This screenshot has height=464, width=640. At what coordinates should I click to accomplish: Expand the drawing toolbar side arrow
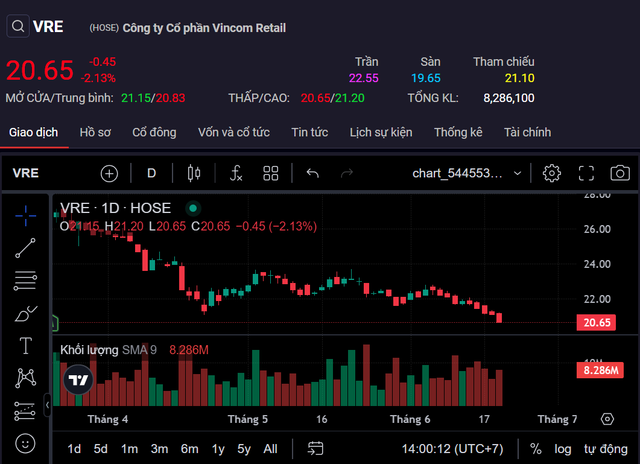click(x=48, y=404)
